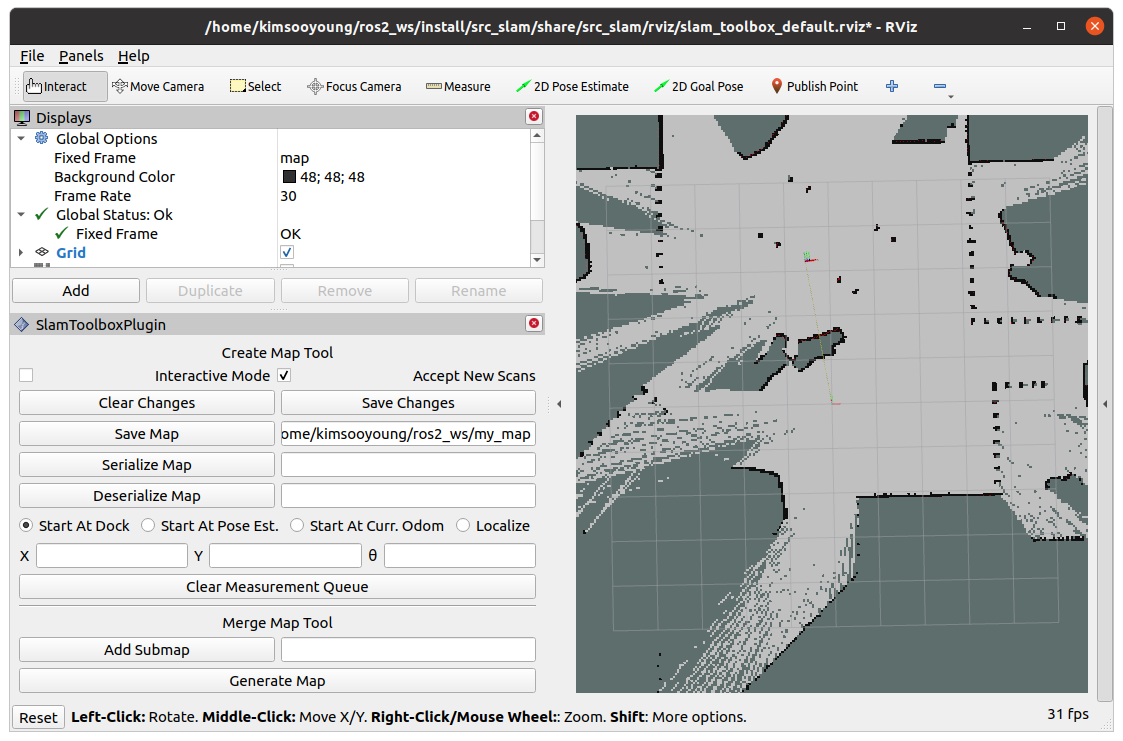
Task: Open the Panels menu
Action: pos(81,56)
